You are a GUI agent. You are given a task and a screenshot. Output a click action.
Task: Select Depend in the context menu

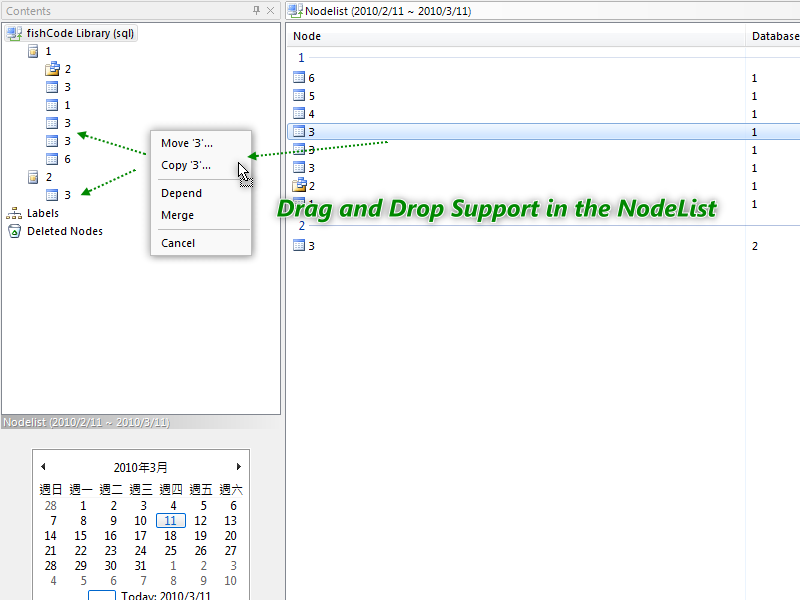click(181, 193)
